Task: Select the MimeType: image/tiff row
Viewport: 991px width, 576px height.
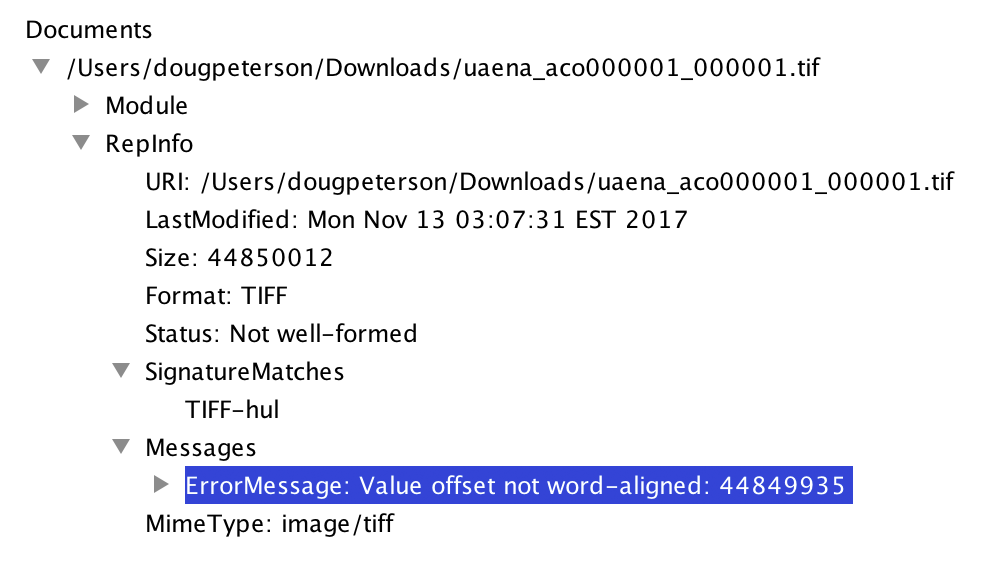Action: tap(269, 523)
